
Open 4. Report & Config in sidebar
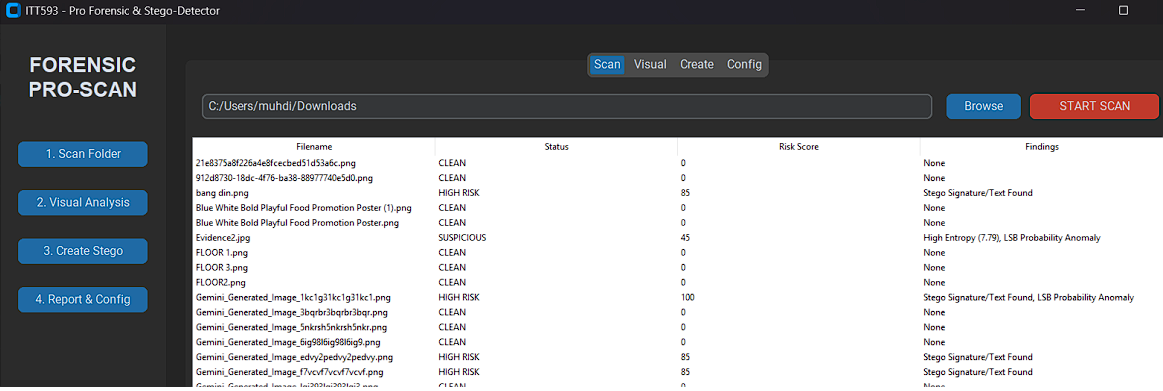point(83,300)
